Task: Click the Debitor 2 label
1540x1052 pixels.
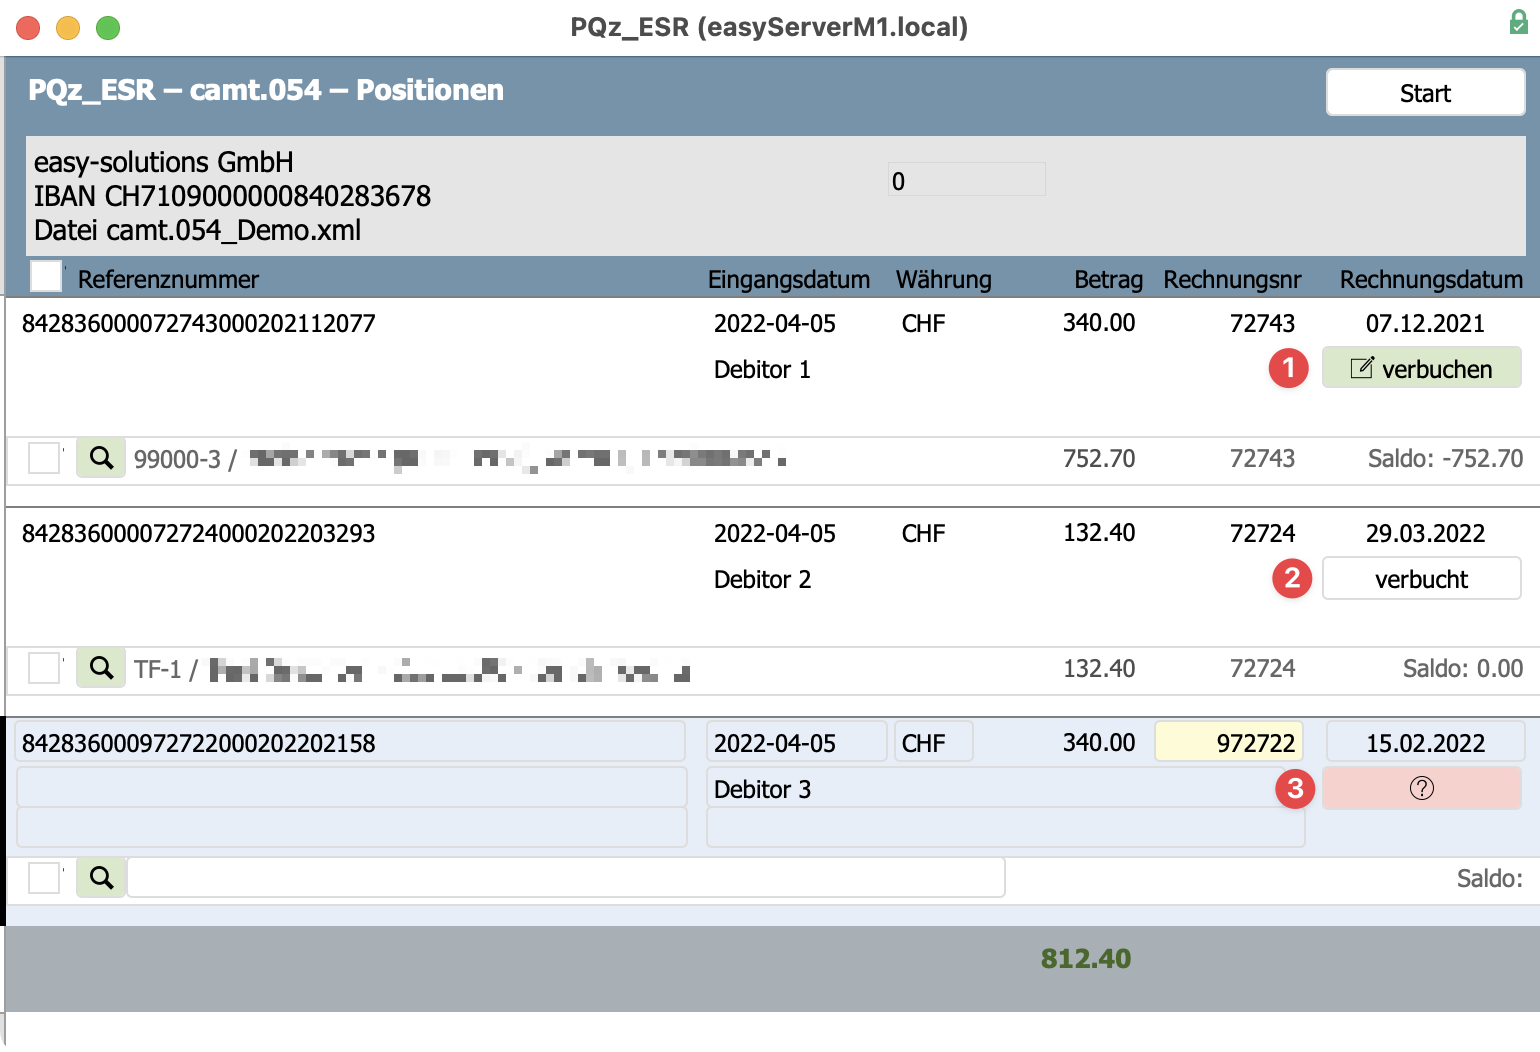Action: pos(762,579)
